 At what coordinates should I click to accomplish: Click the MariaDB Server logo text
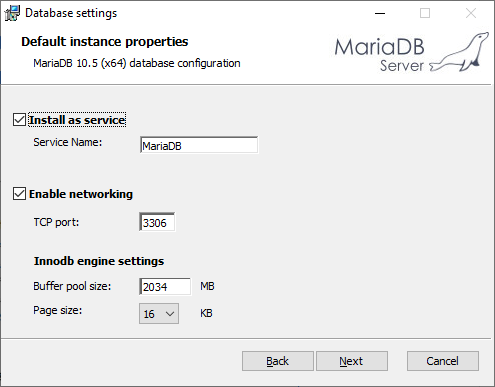tap(379, 55)
